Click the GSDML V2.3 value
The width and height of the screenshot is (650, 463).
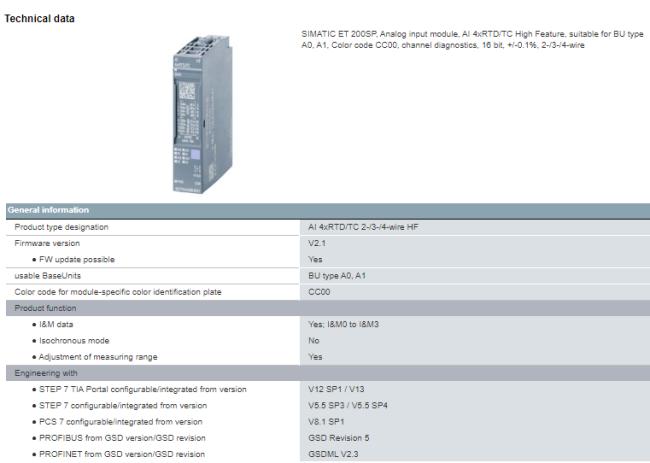point(334,454)
